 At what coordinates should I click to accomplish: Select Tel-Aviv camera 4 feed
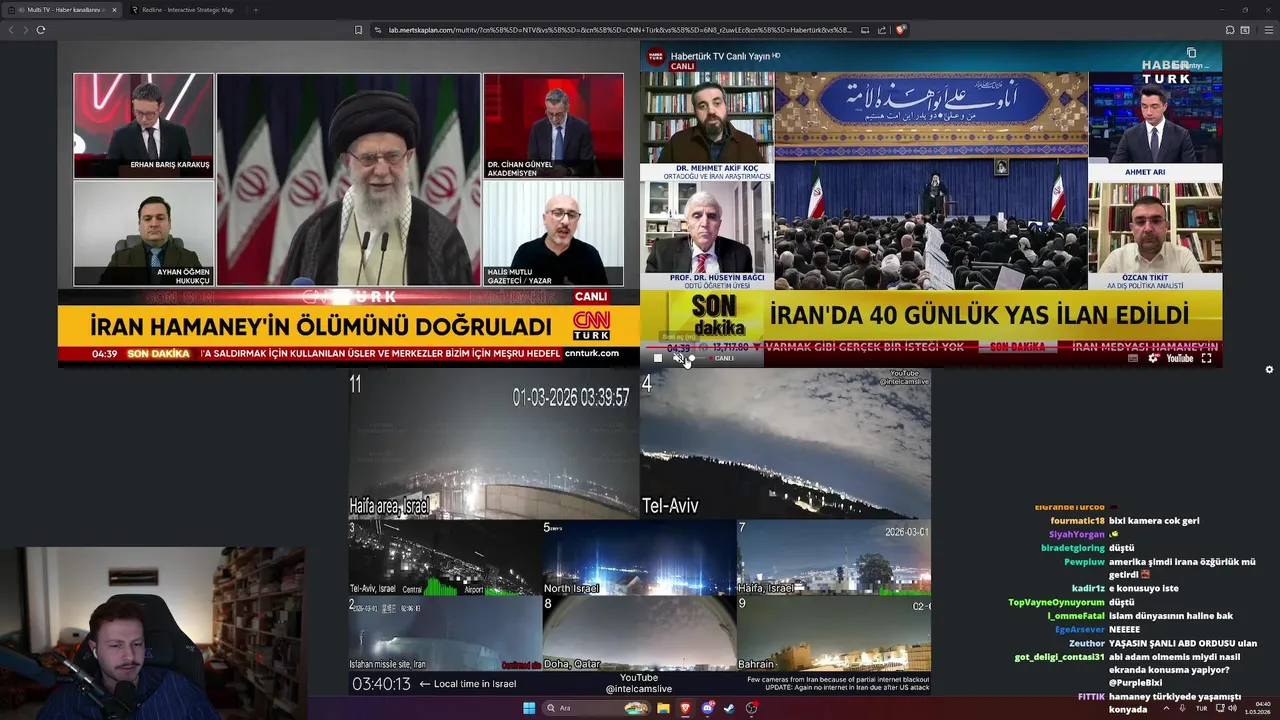tap(785, 445)
